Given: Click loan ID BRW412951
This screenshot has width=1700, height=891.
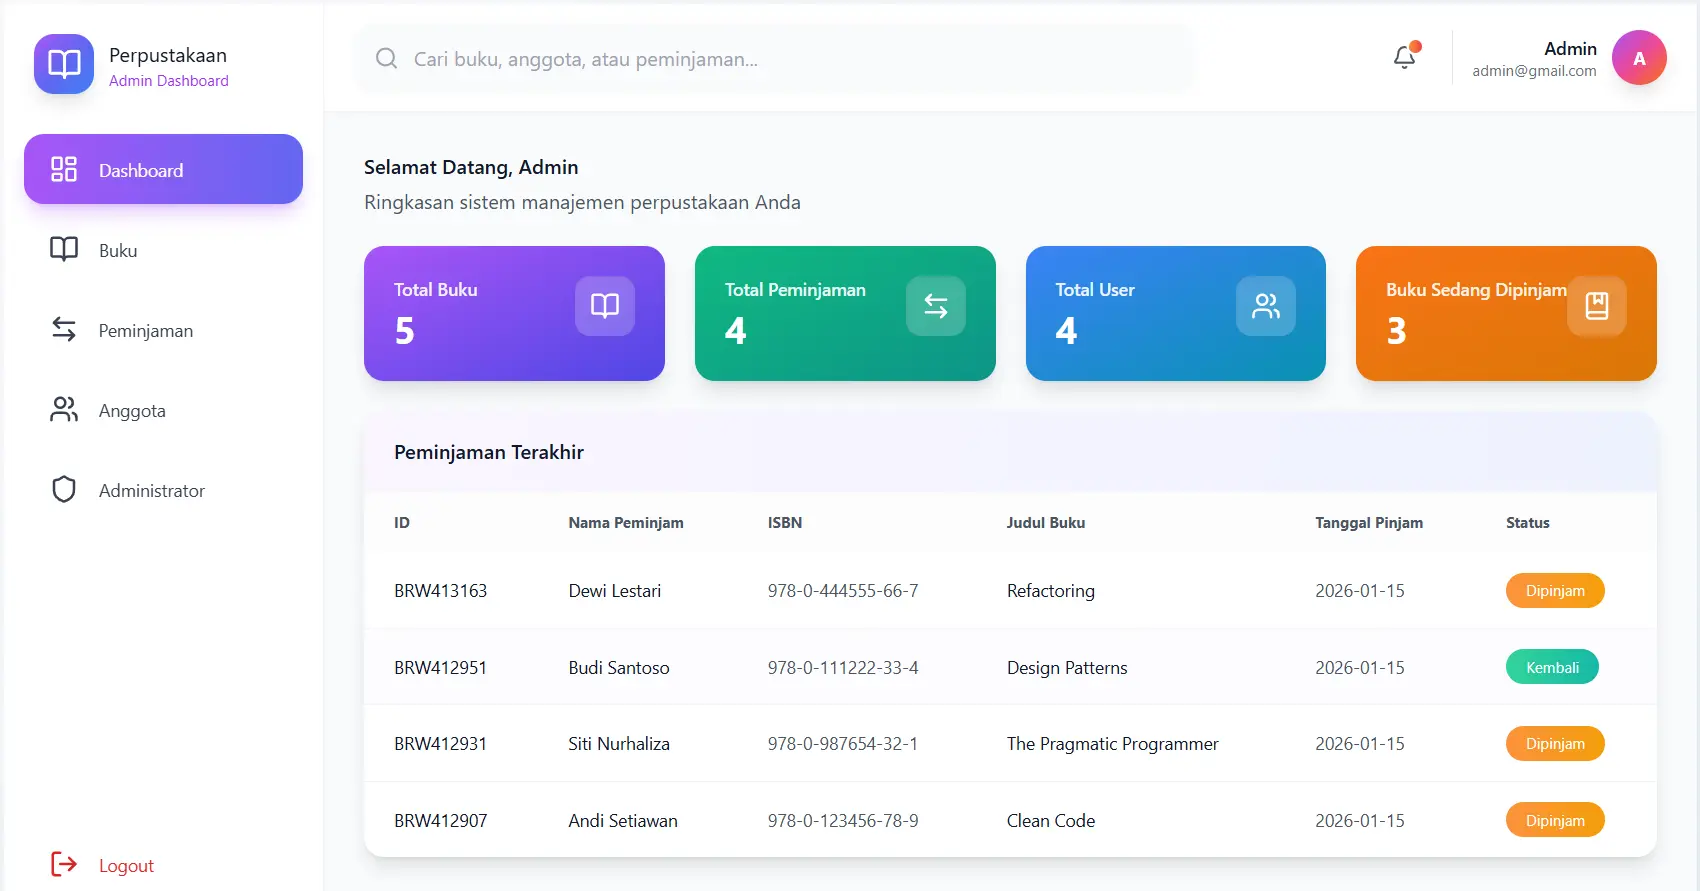Looking at the screenshot, I should tap(440, 667).
